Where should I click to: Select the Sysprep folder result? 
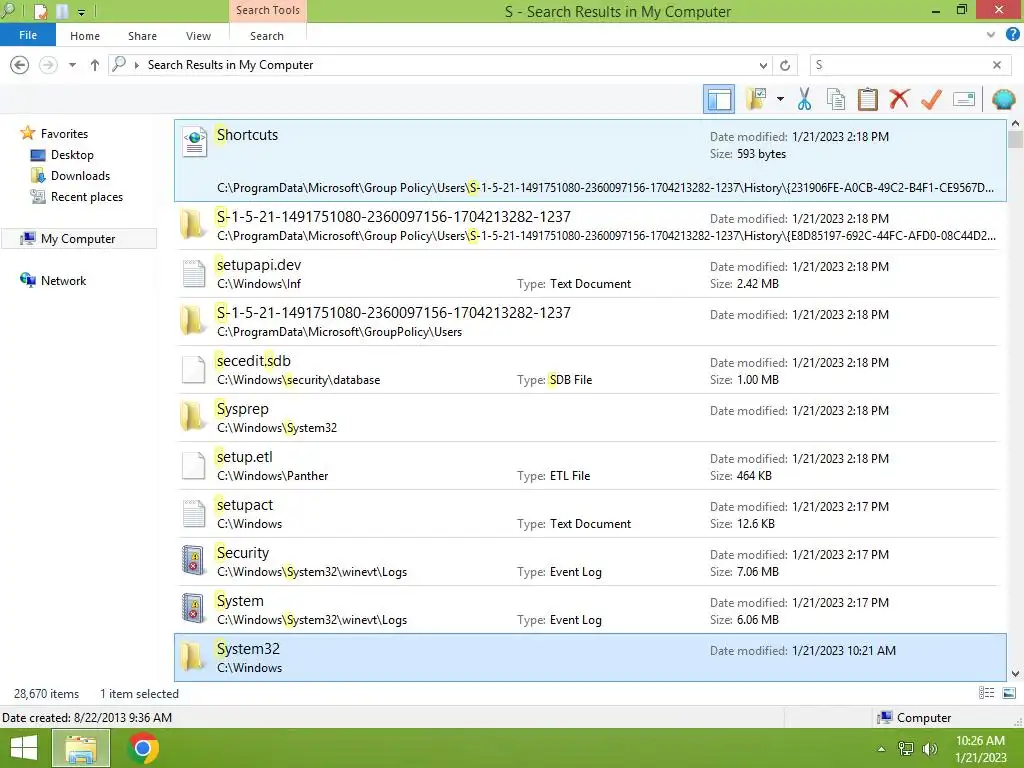588,418
